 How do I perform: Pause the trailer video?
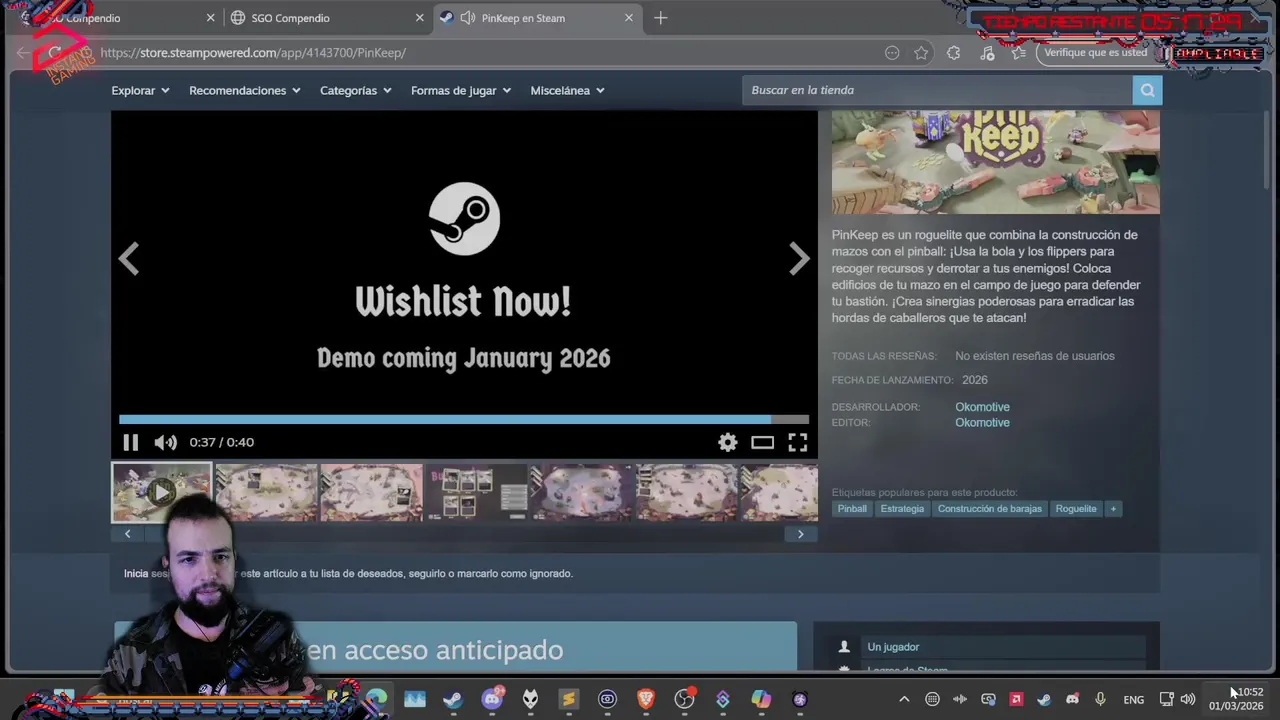point(131,442)
